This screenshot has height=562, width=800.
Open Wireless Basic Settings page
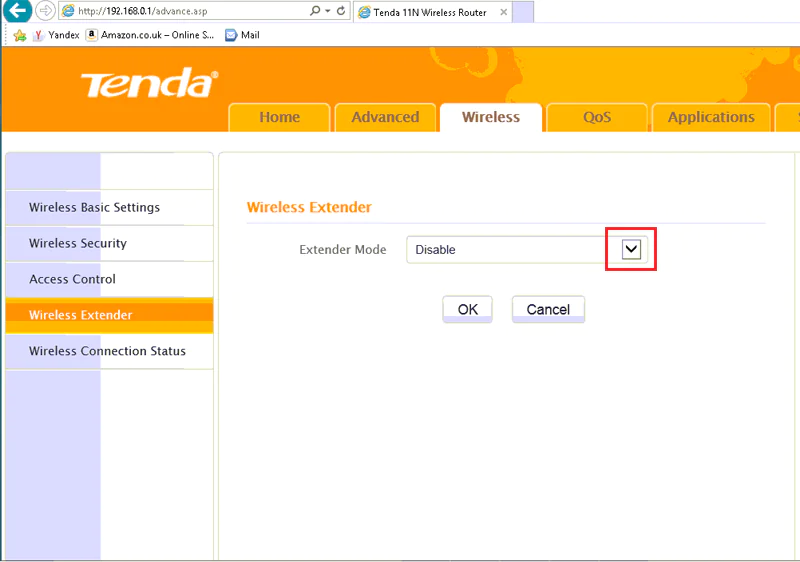coord(109,208)
